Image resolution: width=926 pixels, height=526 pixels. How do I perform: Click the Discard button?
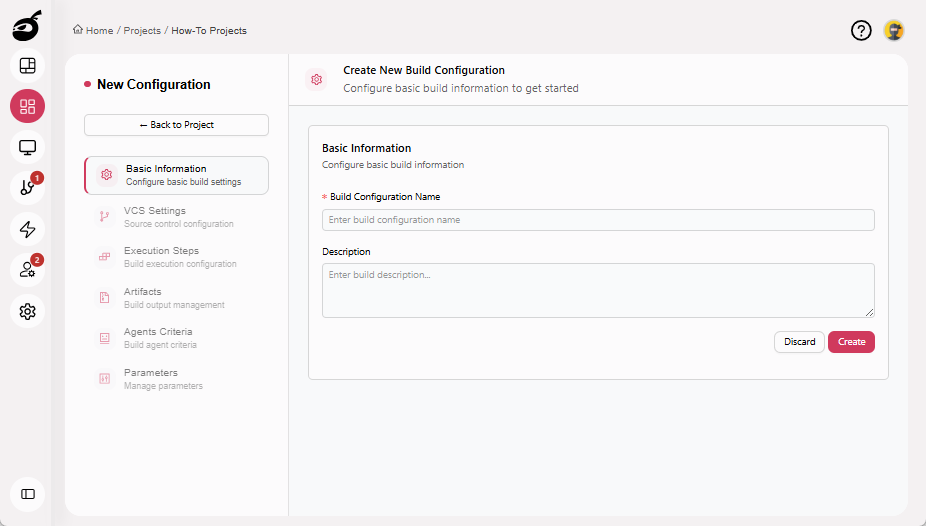[x=799, y=342]
